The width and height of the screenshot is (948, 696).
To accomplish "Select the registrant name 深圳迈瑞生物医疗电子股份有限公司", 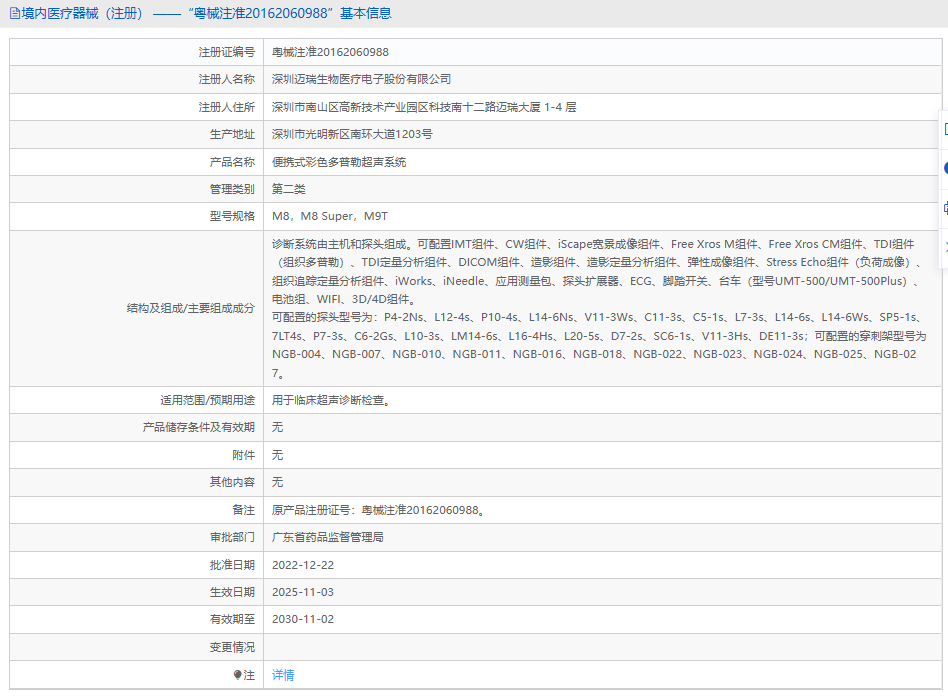I will coord(362,79).
